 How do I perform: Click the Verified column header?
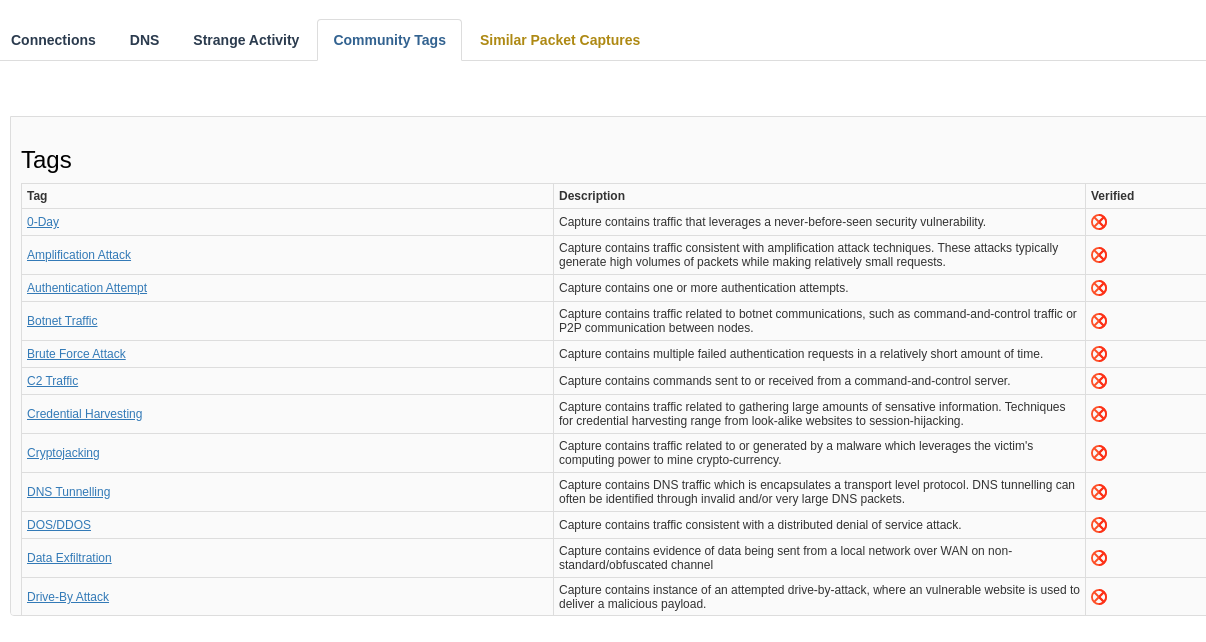1112,196
